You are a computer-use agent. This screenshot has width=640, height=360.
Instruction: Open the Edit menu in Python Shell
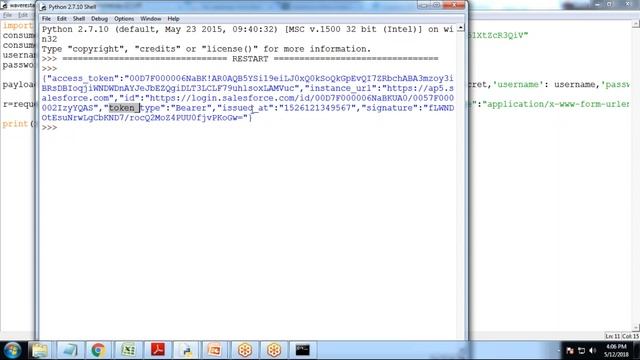(61, 19)
